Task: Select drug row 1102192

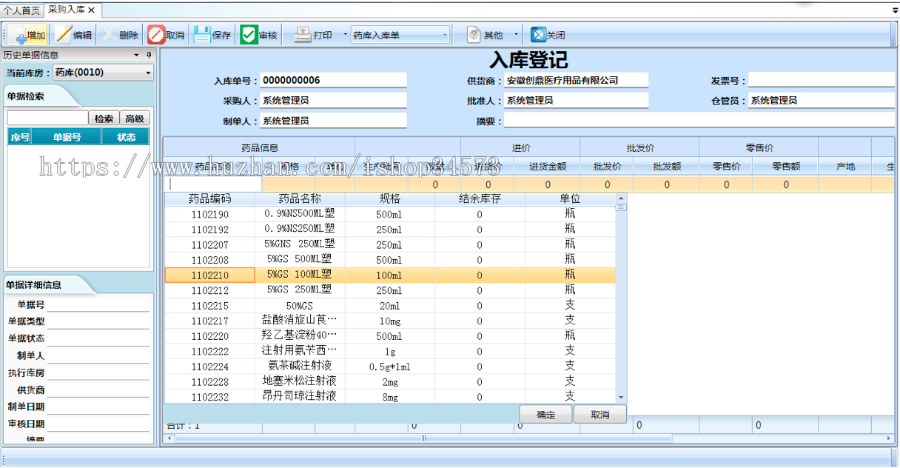Action: click(390, 230)
